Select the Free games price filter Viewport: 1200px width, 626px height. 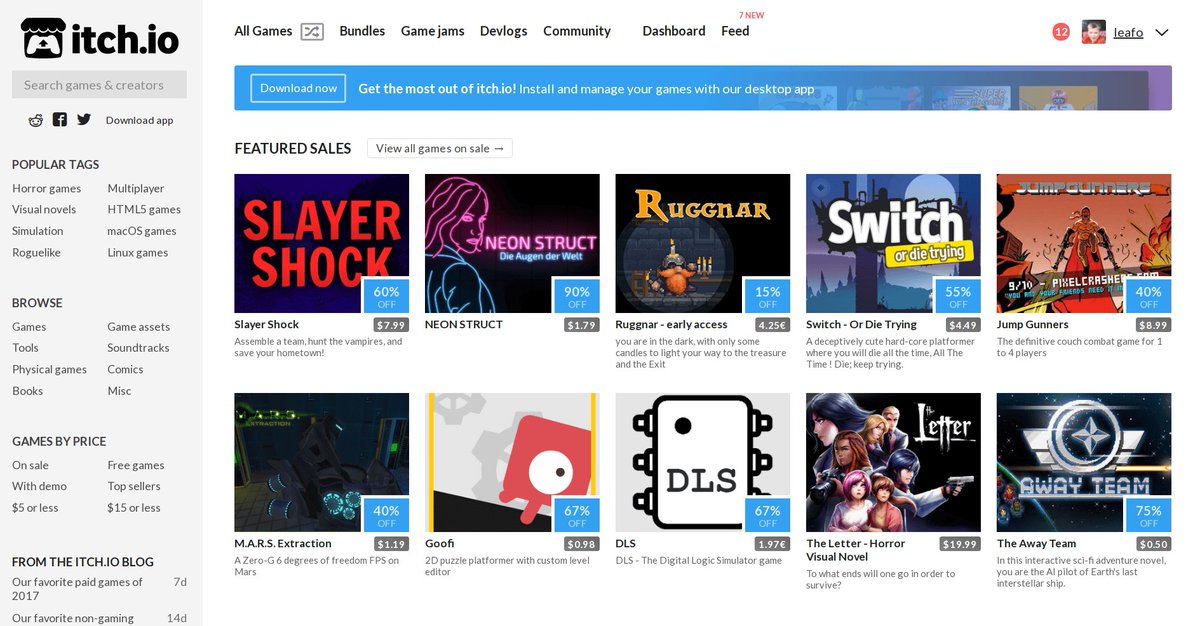click(136, 465)
